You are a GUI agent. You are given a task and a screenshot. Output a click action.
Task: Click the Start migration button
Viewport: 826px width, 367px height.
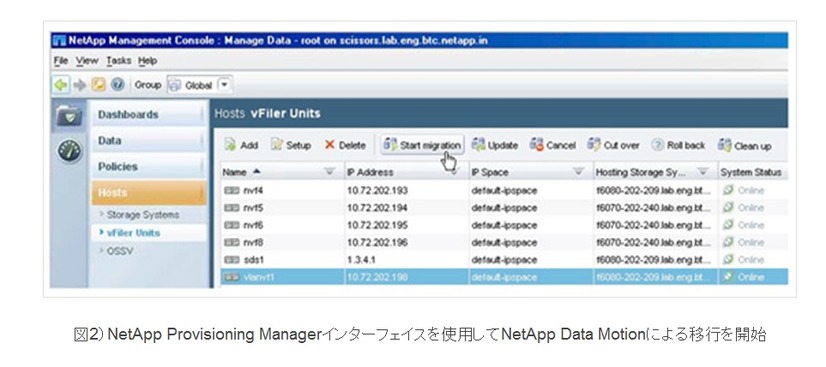click(423, 145)
